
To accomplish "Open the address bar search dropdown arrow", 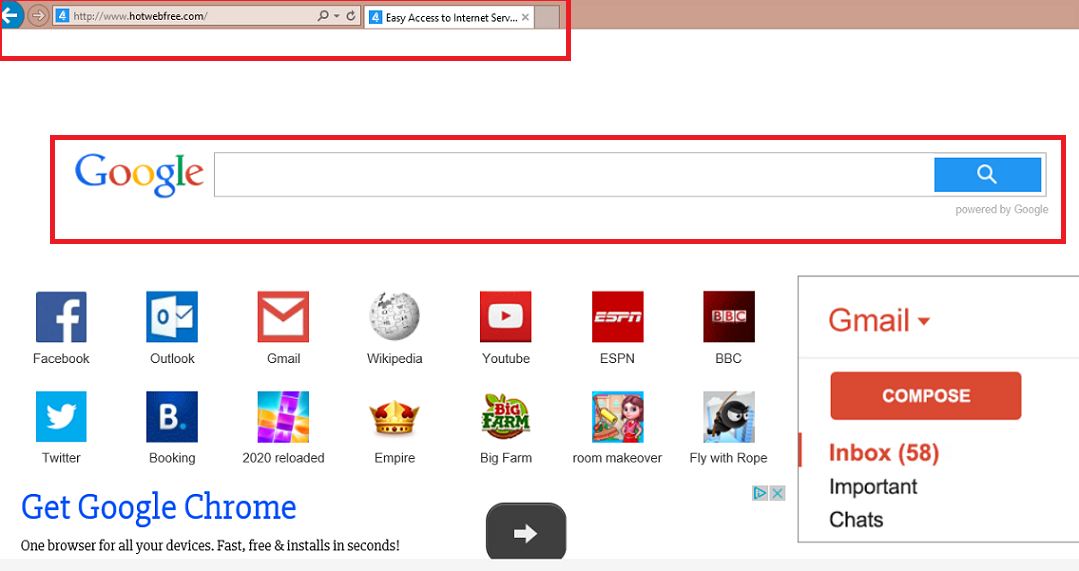I will pyautogui.click(x=336, y=17).
